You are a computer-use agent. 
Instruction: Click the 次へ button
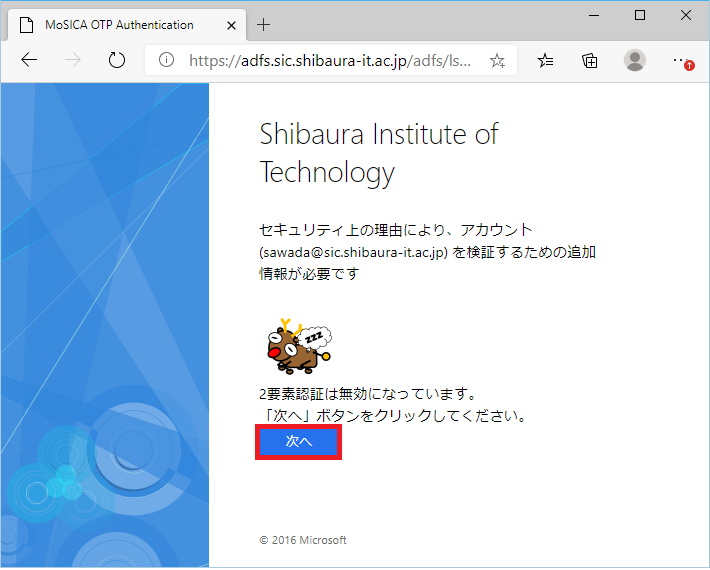click(x=298, y=442)
